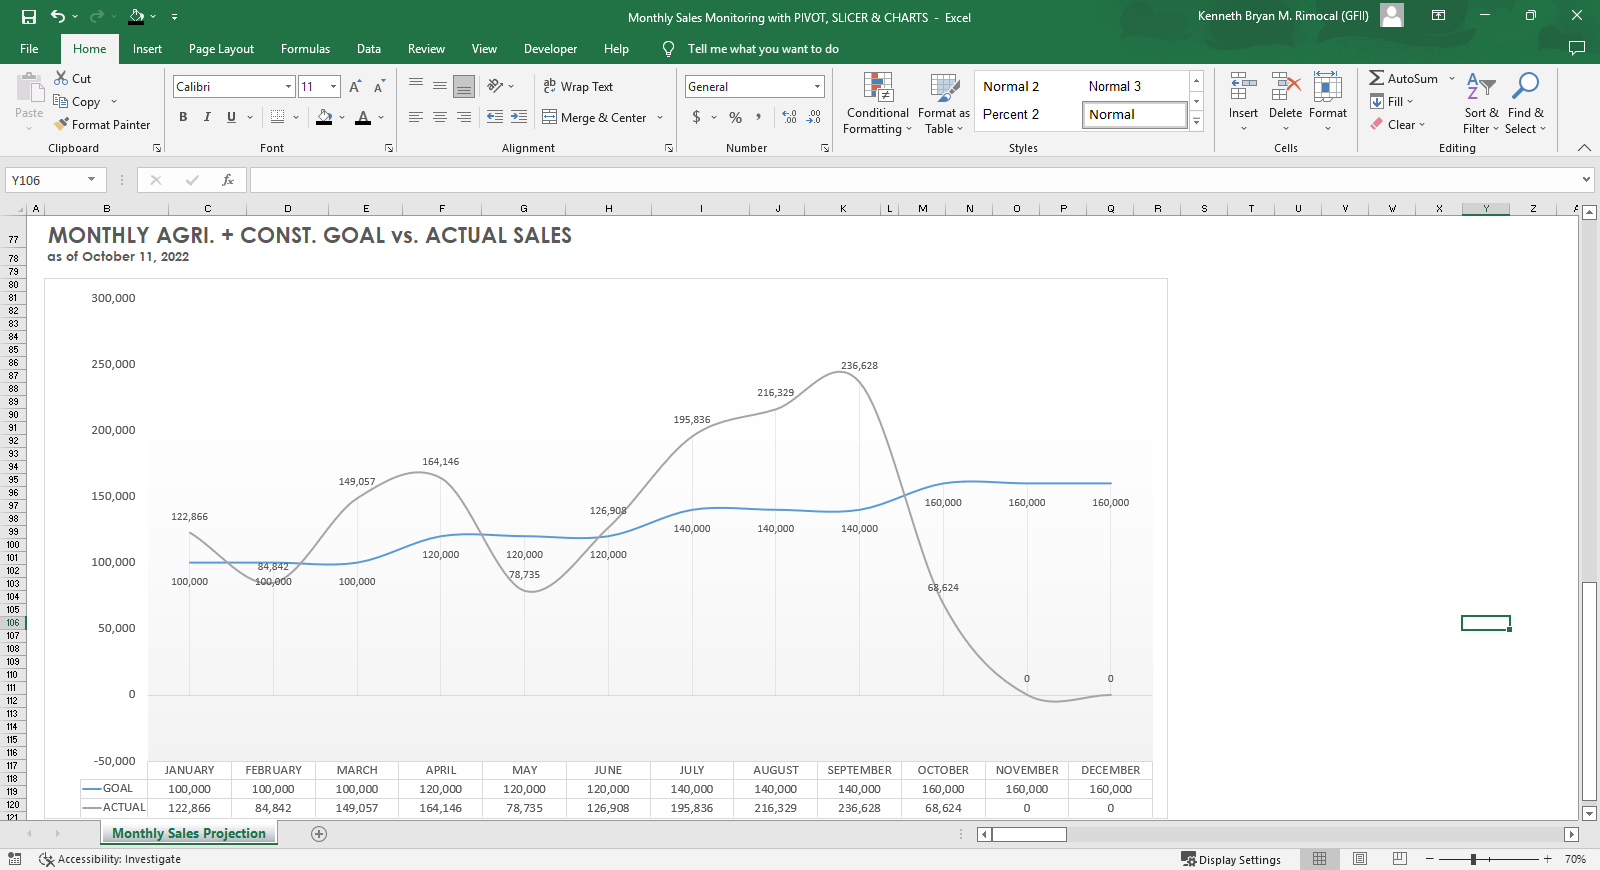Toggle Italic formatting
Screen dimensions: 1600x870
click(207, 117)
